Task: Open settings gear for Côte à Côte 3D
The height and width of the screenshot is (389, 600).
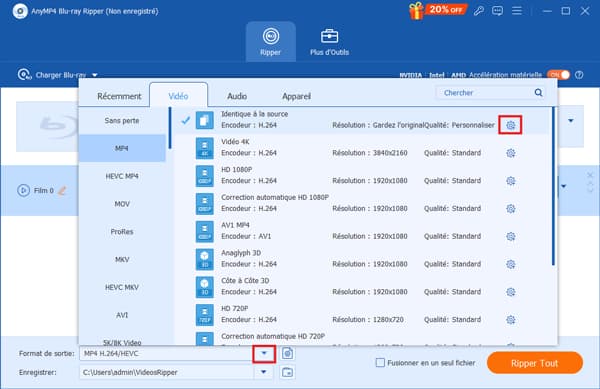Action: [x=510, y=292]
